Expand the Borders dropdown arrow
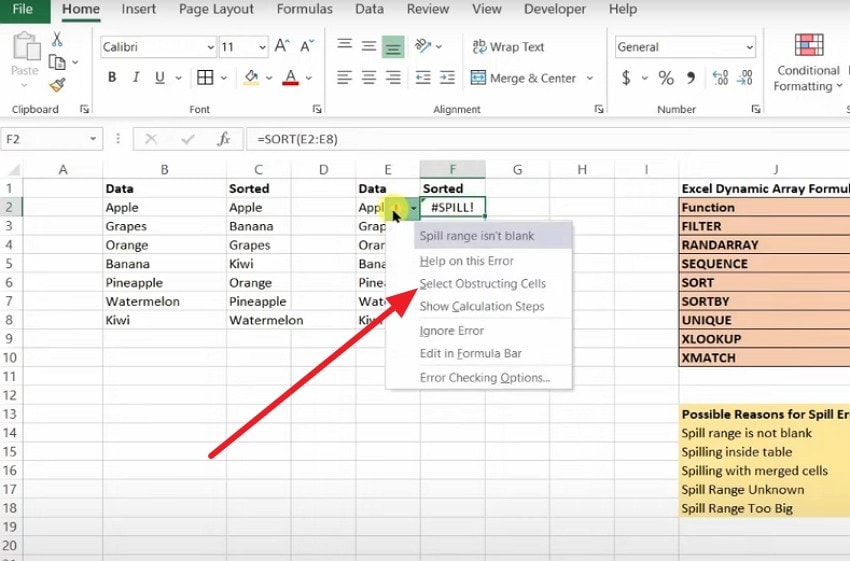Viewport: 850px width, 561px height. (x=224, y=78)
